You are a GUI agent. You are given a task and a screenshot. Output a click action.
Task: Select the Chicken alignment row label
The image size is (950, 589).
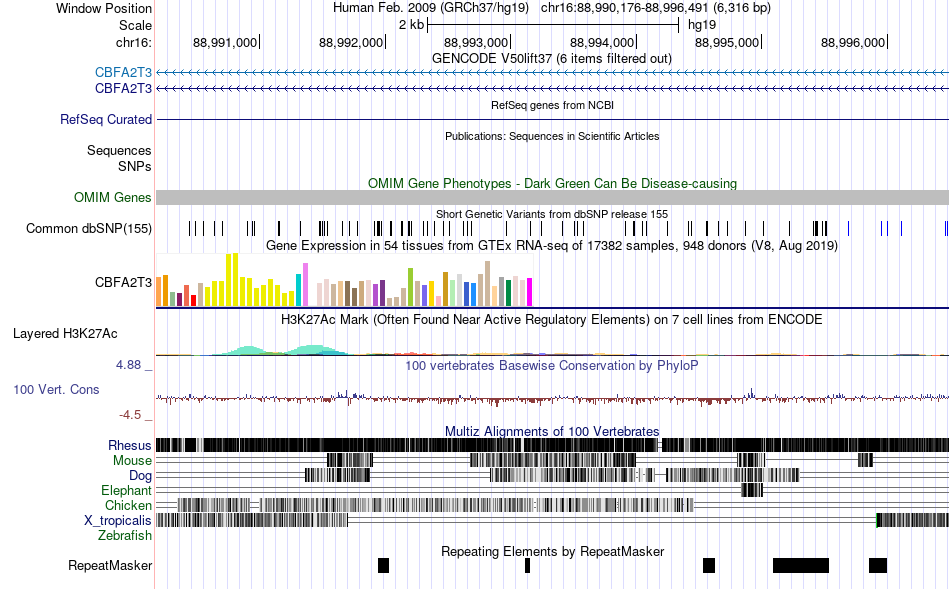click(x=128, y=505)
